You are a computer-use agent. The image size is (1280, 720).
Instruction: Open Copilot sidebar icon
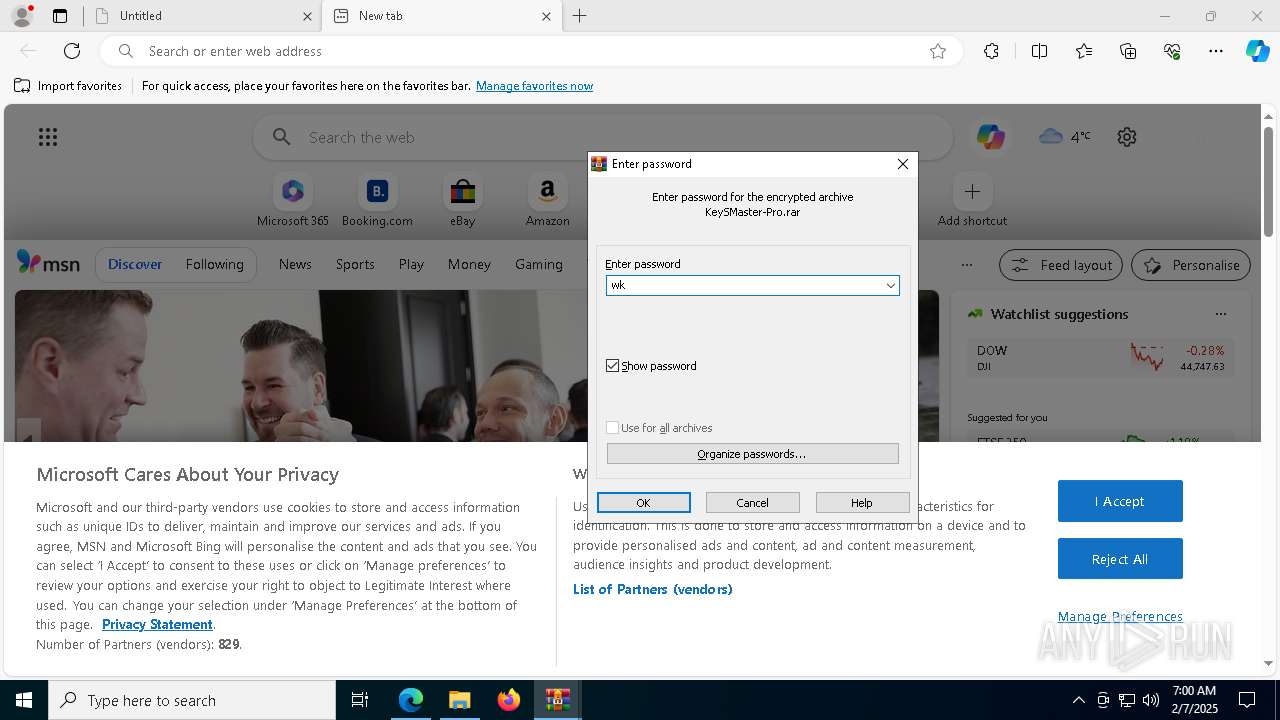click(1257, 51)
